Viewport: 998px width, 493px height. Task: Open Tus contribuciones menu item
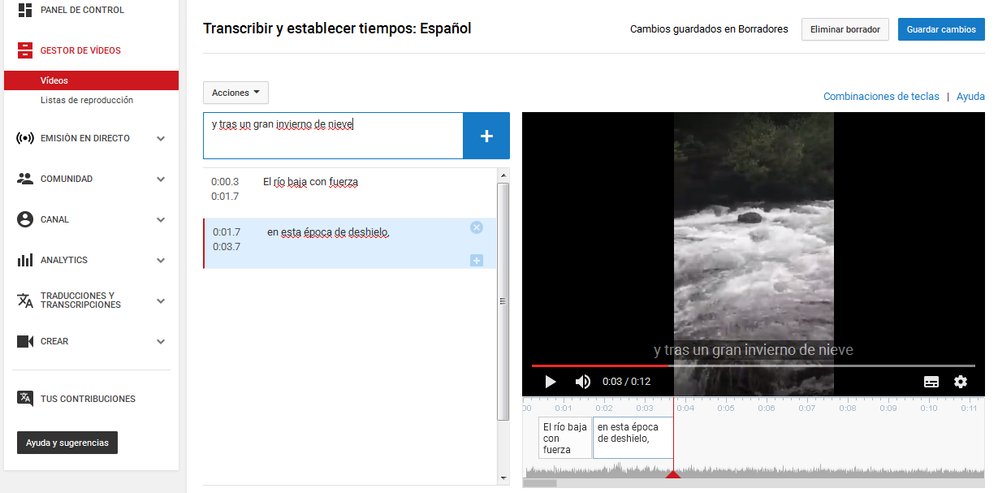pos(88,399)
